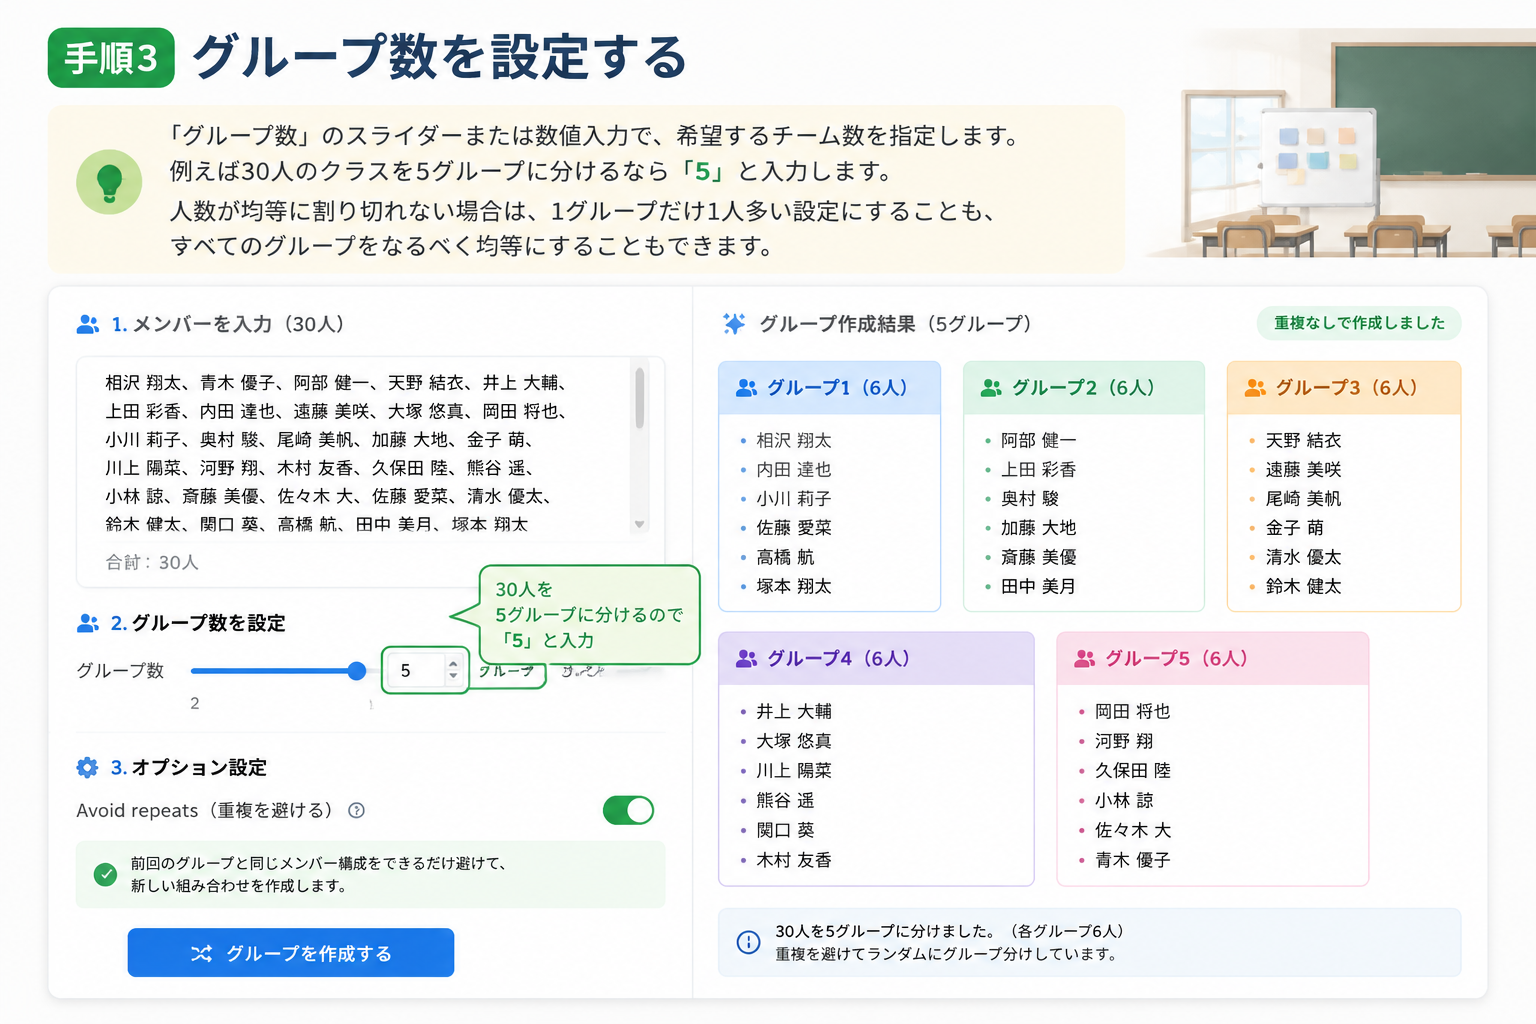1536x1024 pixels.
Task: Click the lightbulb tip icon in the instruction box
Action: (x=109, y=182)
